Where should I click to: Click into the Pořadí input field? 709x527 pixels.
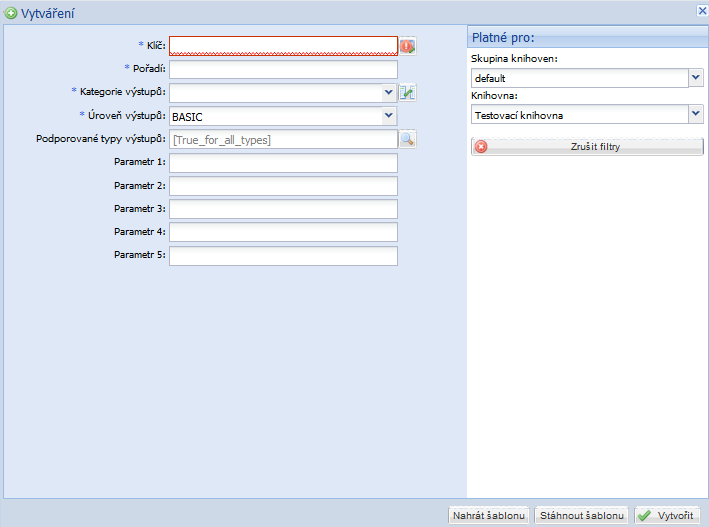pos(283,70)
